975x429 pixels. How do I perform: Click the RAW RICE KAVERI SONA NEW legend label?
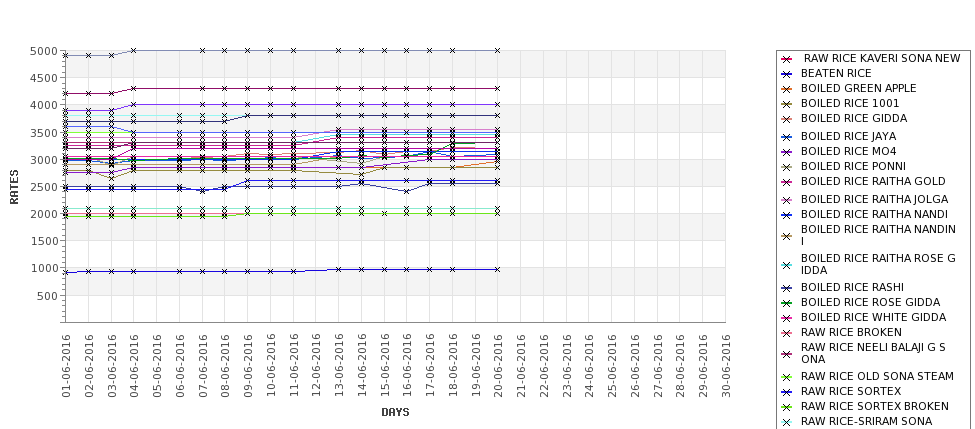(x=882, y=58)
